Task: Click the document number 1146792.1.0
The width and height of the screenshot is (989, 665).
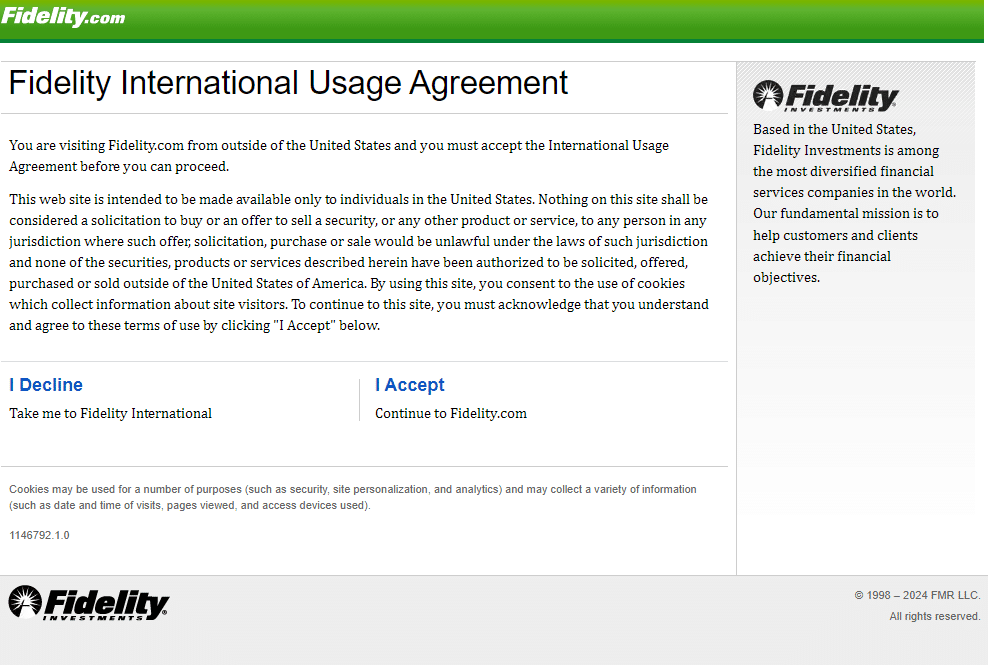Action: [39, 535]
